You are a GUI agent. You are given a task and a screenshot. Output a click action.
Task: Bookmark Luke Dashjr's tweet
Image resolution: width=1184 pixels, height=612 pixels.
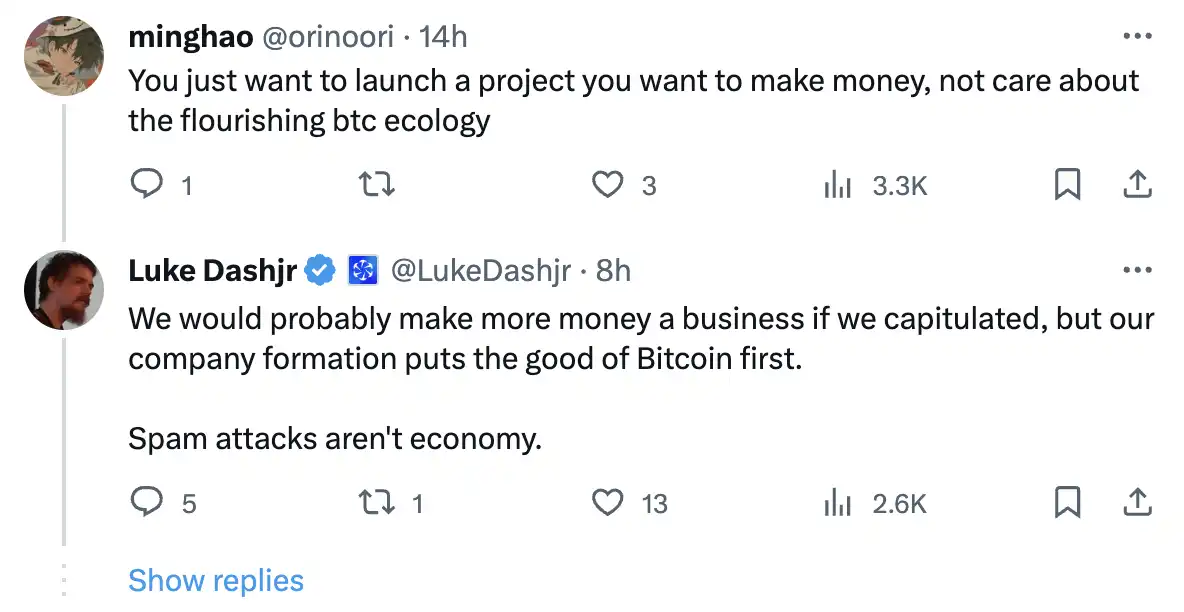[x=1068, y=502]
